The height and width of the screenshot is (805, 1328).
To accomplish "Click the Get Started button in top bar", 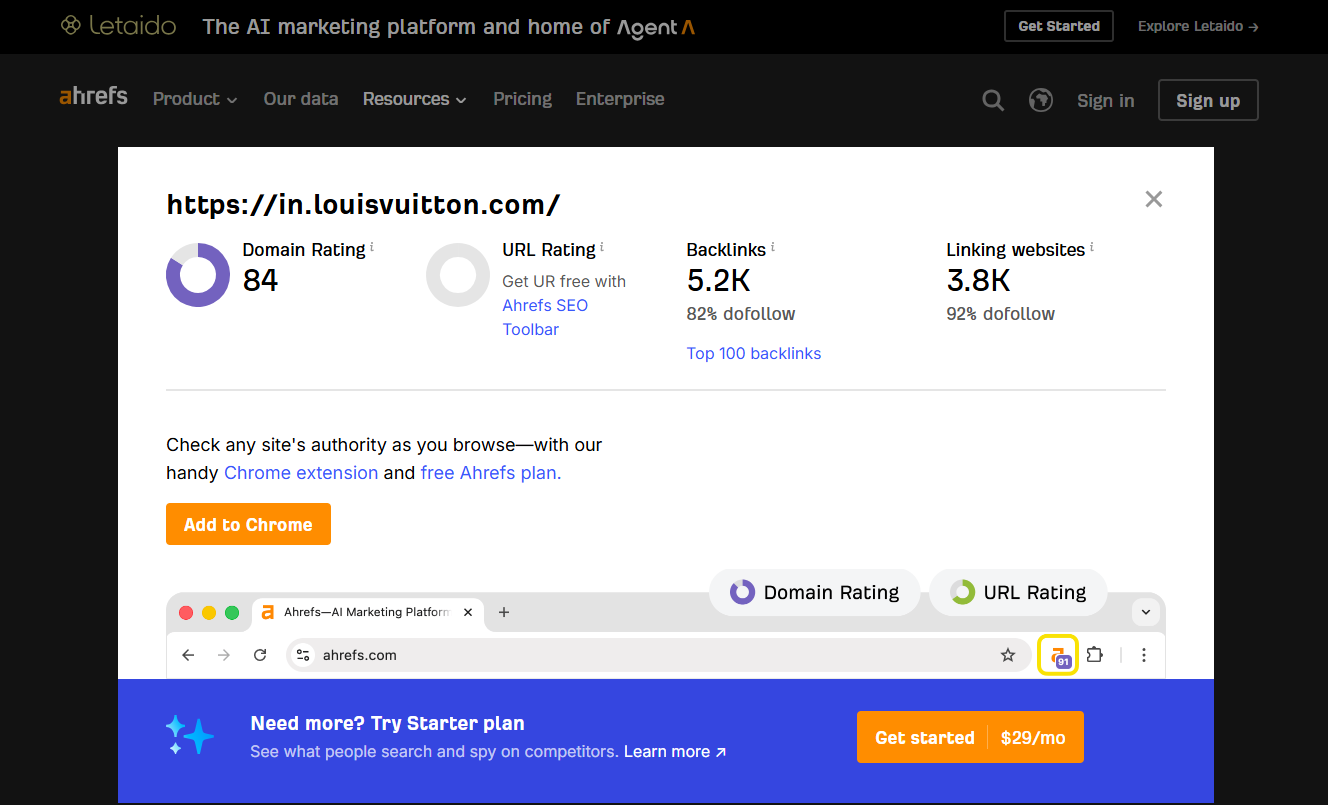I will 1059,26.
